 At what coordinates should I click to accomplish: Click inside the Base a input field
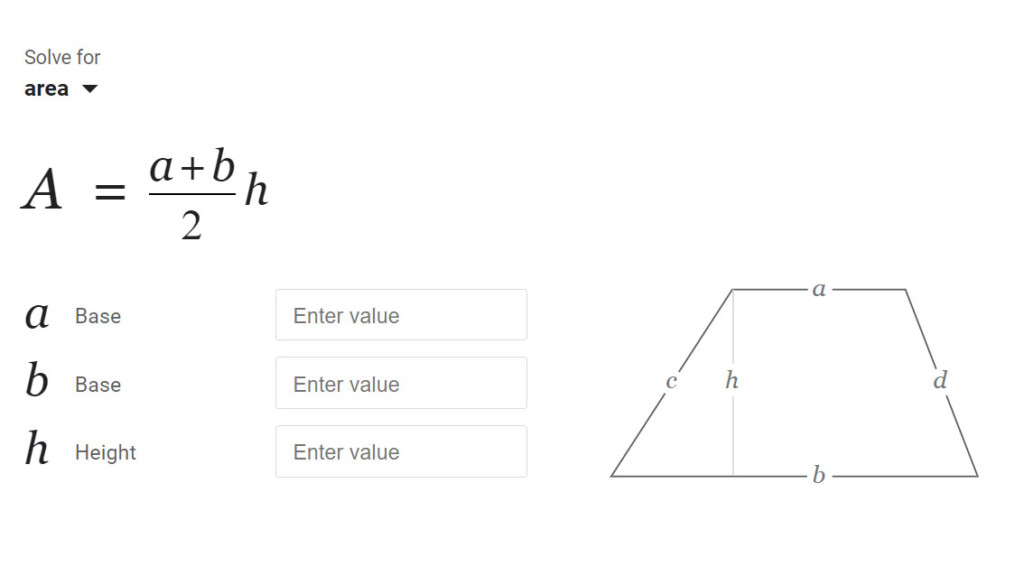coord(400,315)
